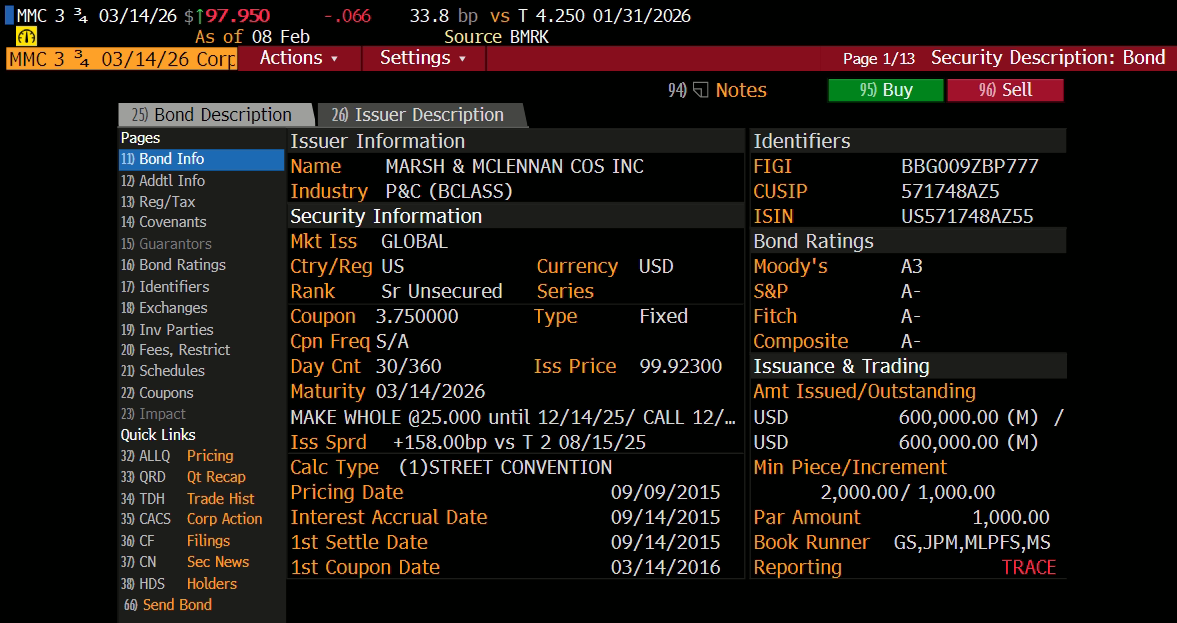Open the Covenants page
The image size is (1177, 623).
(x=172, y=222)
